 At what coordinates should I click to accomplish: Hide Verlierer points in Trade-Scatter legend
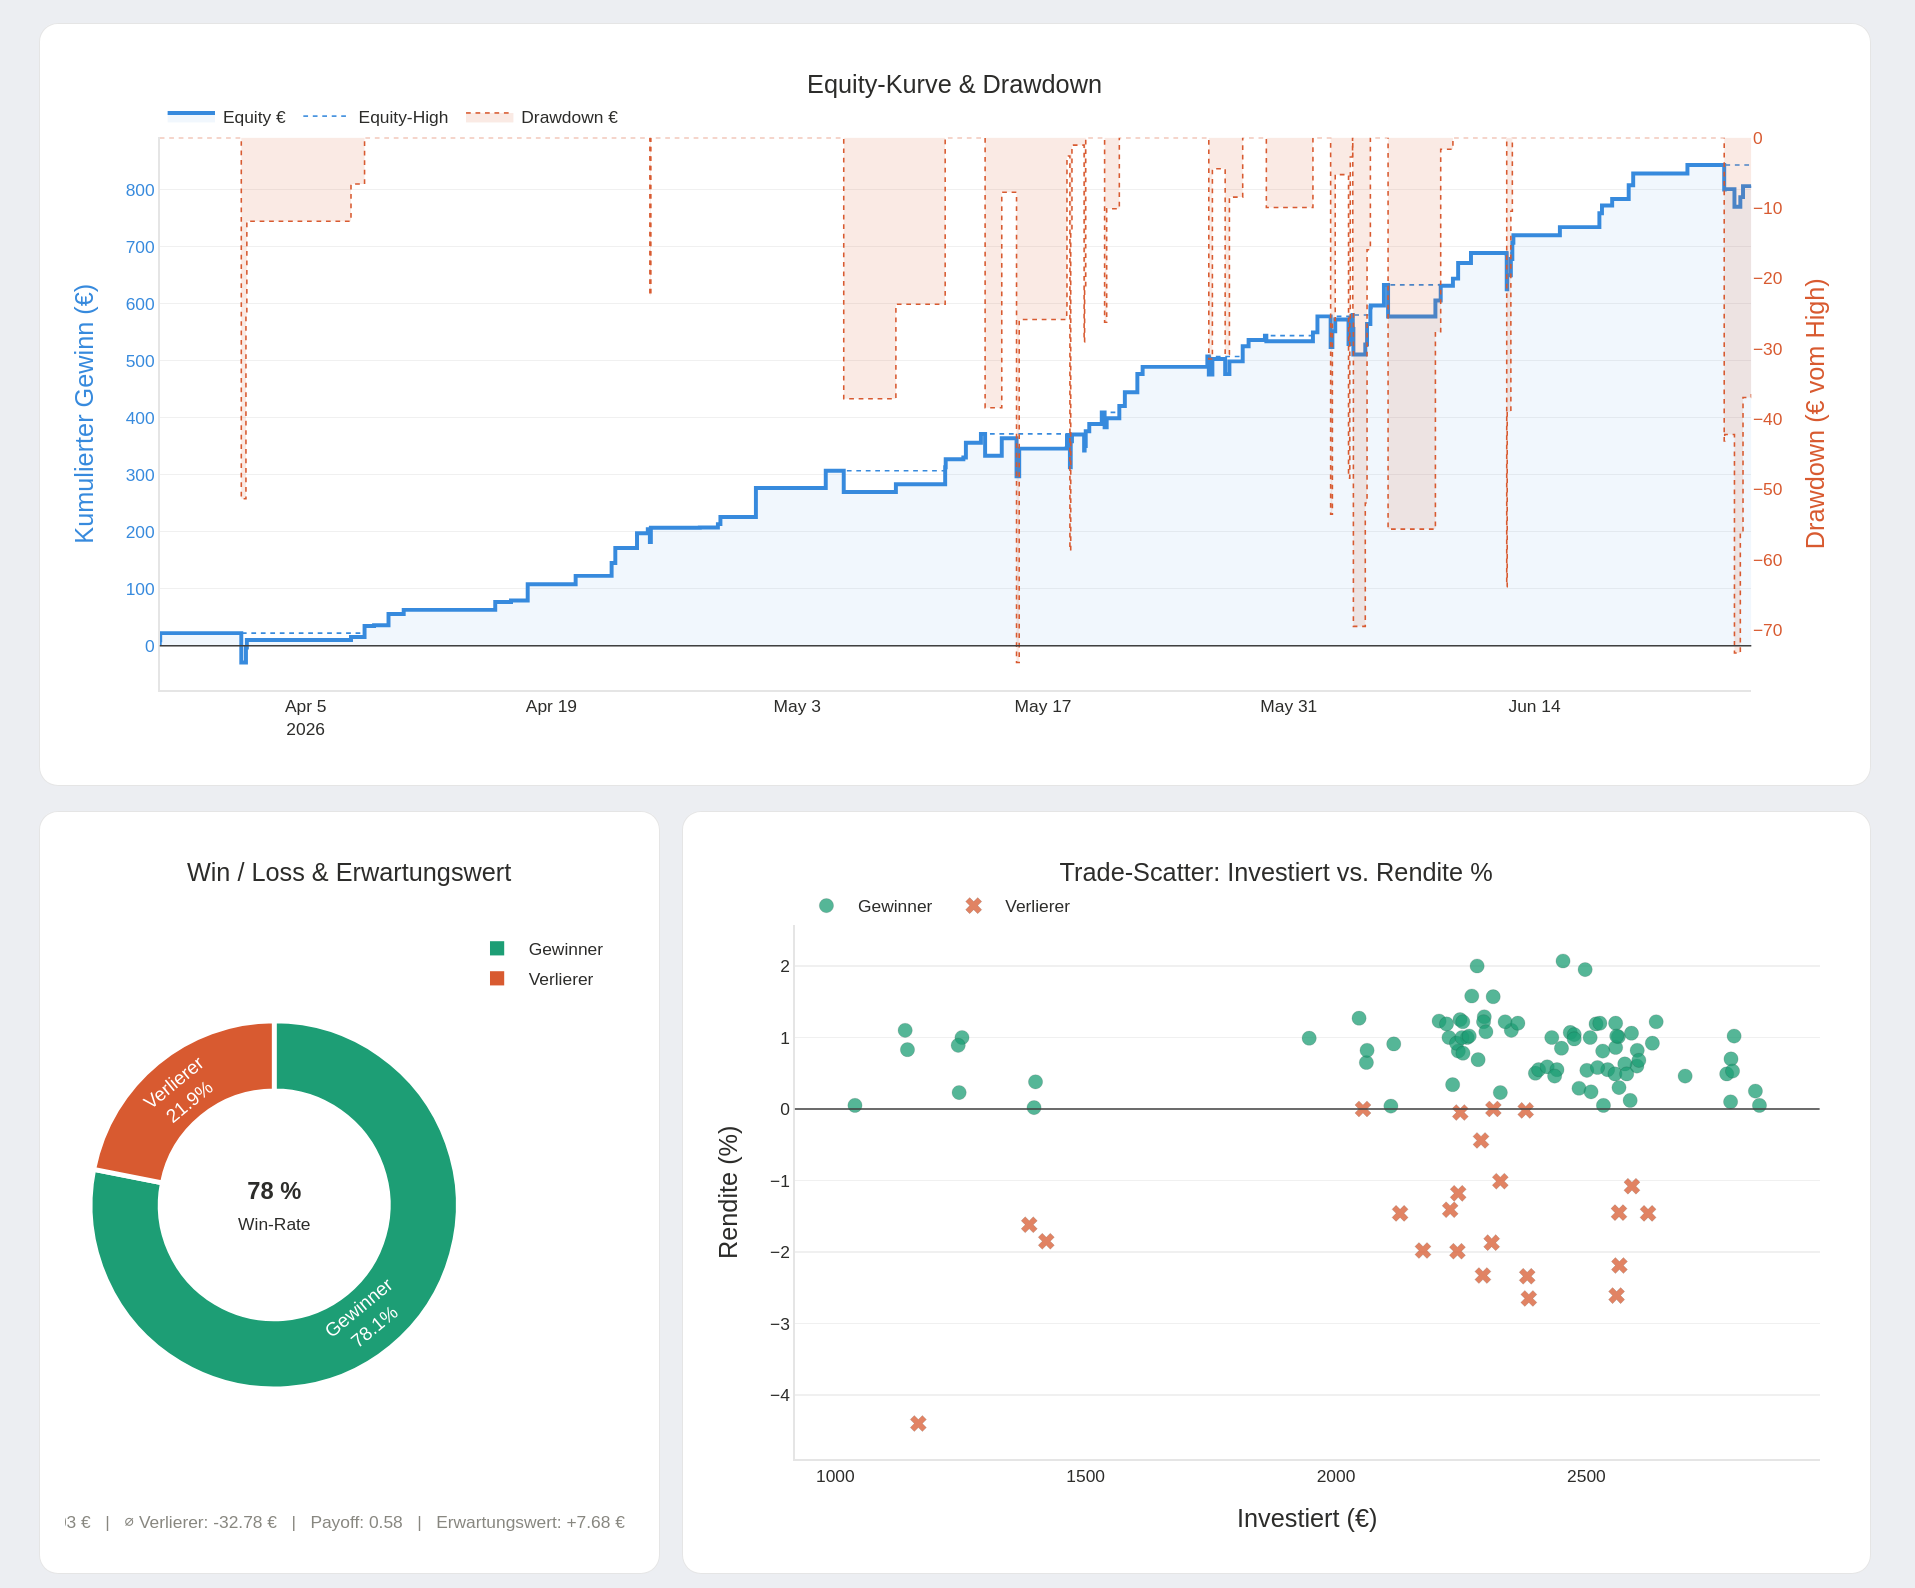click(x=1017, y=906)
